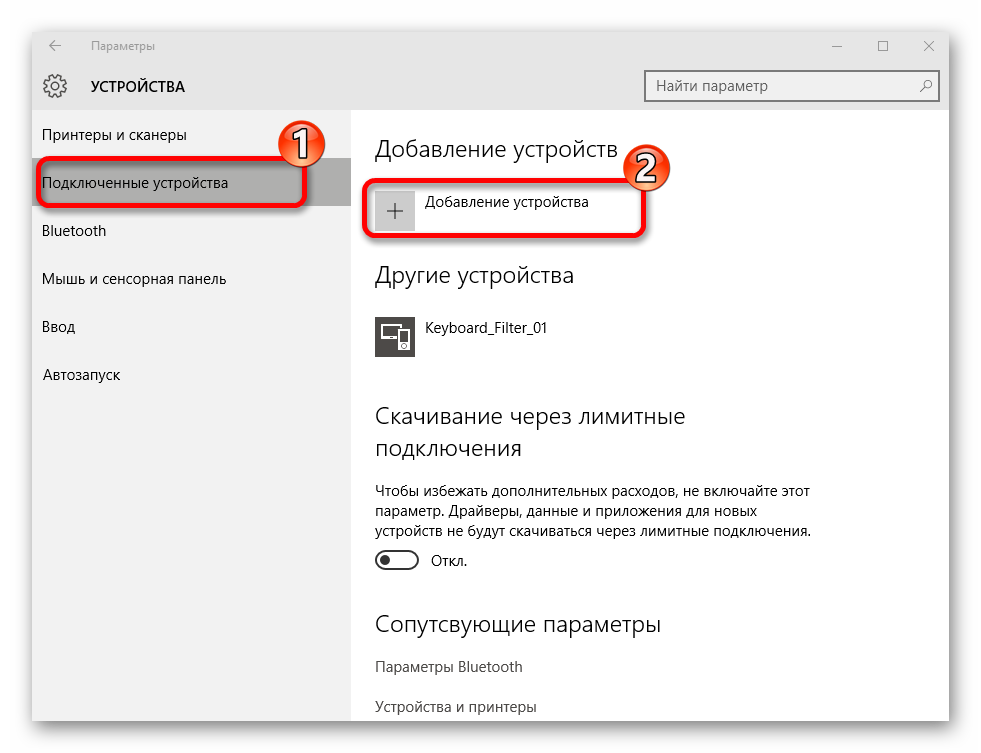Select the Keyboard_Filter_01 device name
Screen dimensions: 981x753
[x=485, y=328]
